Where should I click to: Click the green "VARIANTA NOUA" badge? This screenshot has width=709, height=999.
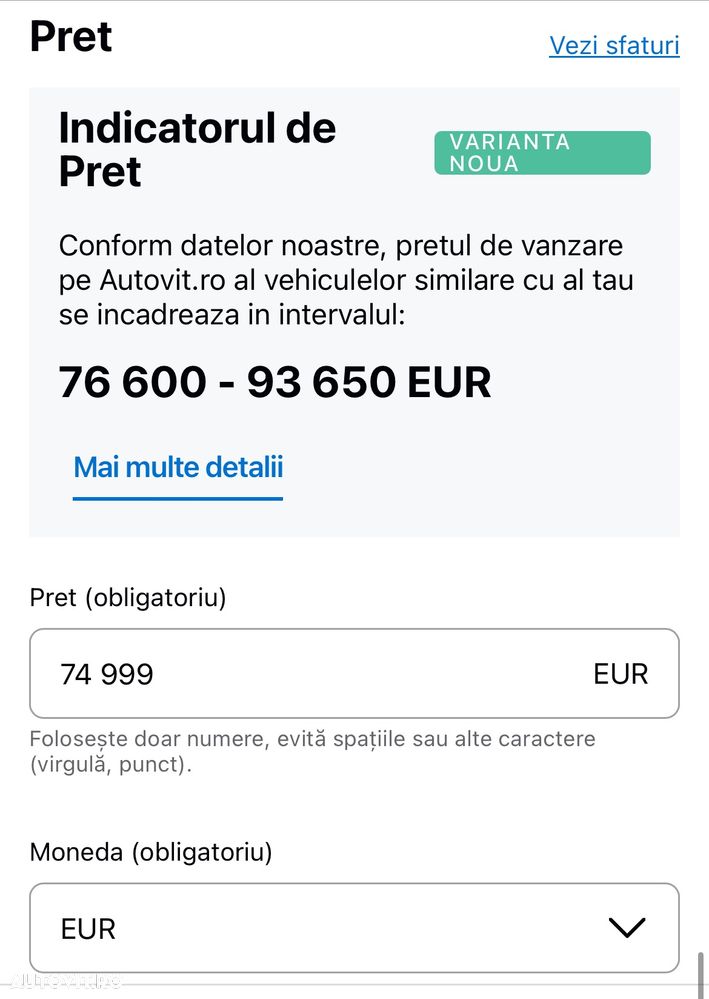pos(542,153)
